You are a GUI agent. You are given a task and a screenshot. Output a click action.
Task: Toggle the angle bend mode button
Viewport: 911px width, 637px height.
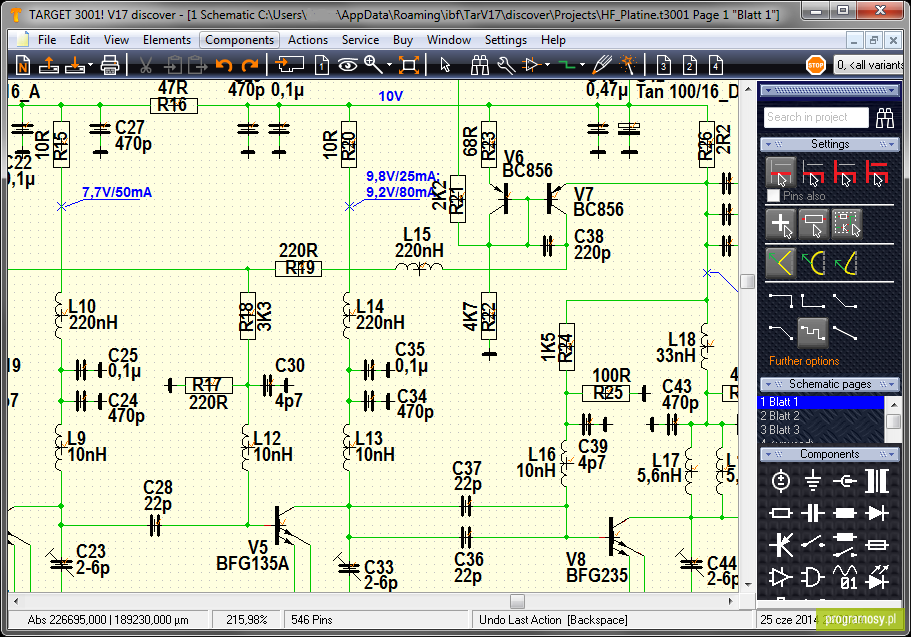[x=780, y=262]
